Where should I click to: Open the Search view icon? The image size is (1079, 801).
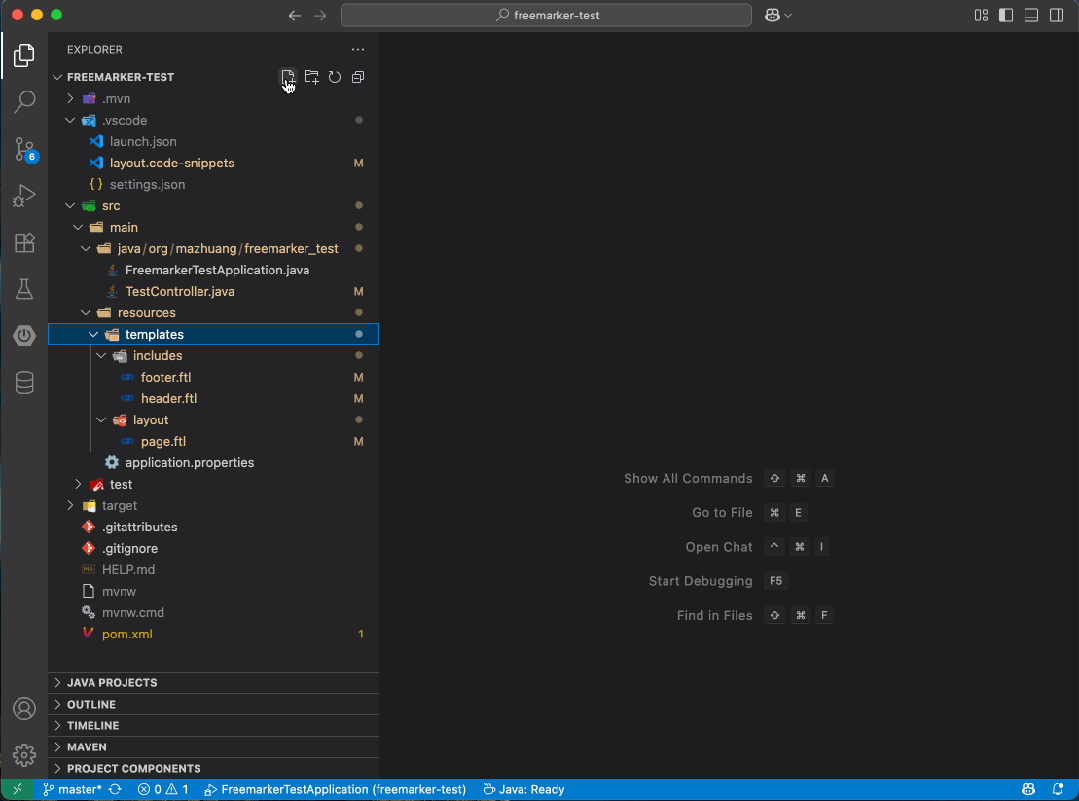(x=24, y=102)
